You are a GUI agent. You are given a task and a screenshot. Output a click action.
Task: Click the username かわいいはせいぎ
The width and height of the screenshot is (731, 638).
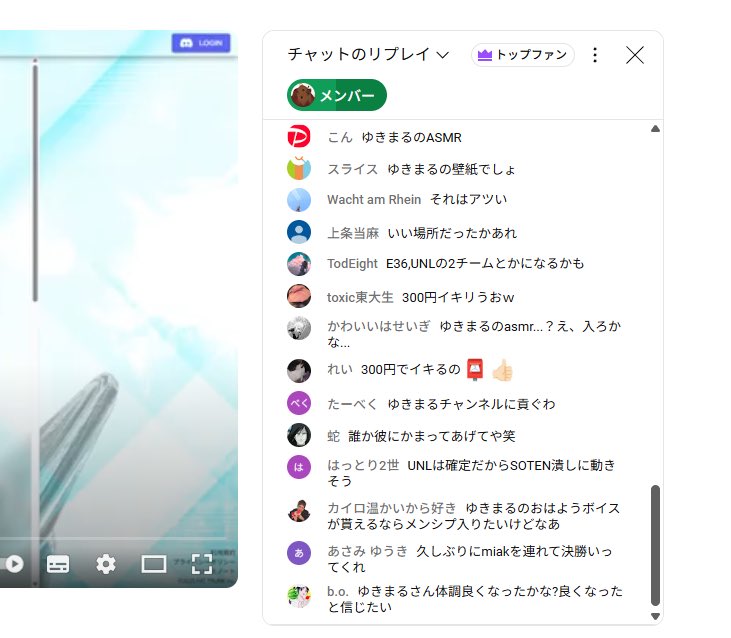click(x=379, y=326)
